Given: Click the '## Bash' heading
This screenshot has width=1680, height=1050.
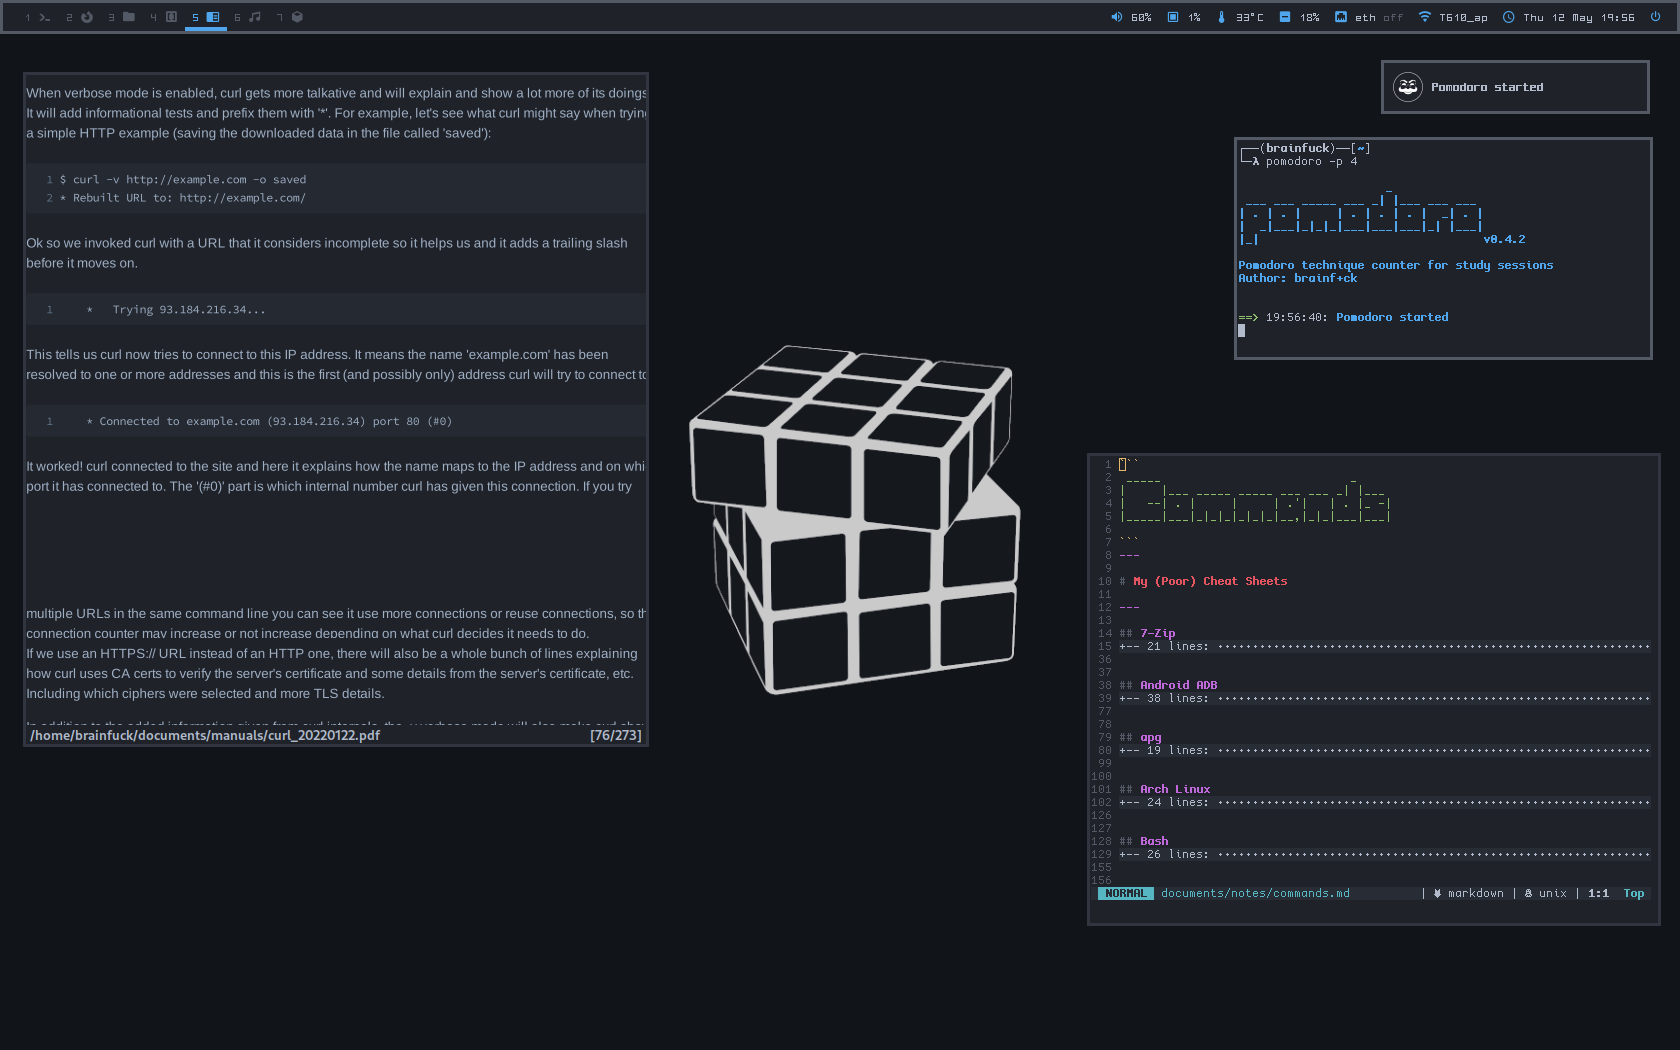Looking at the screenshot, I should pyautogui.click(x=1144, y=842).
